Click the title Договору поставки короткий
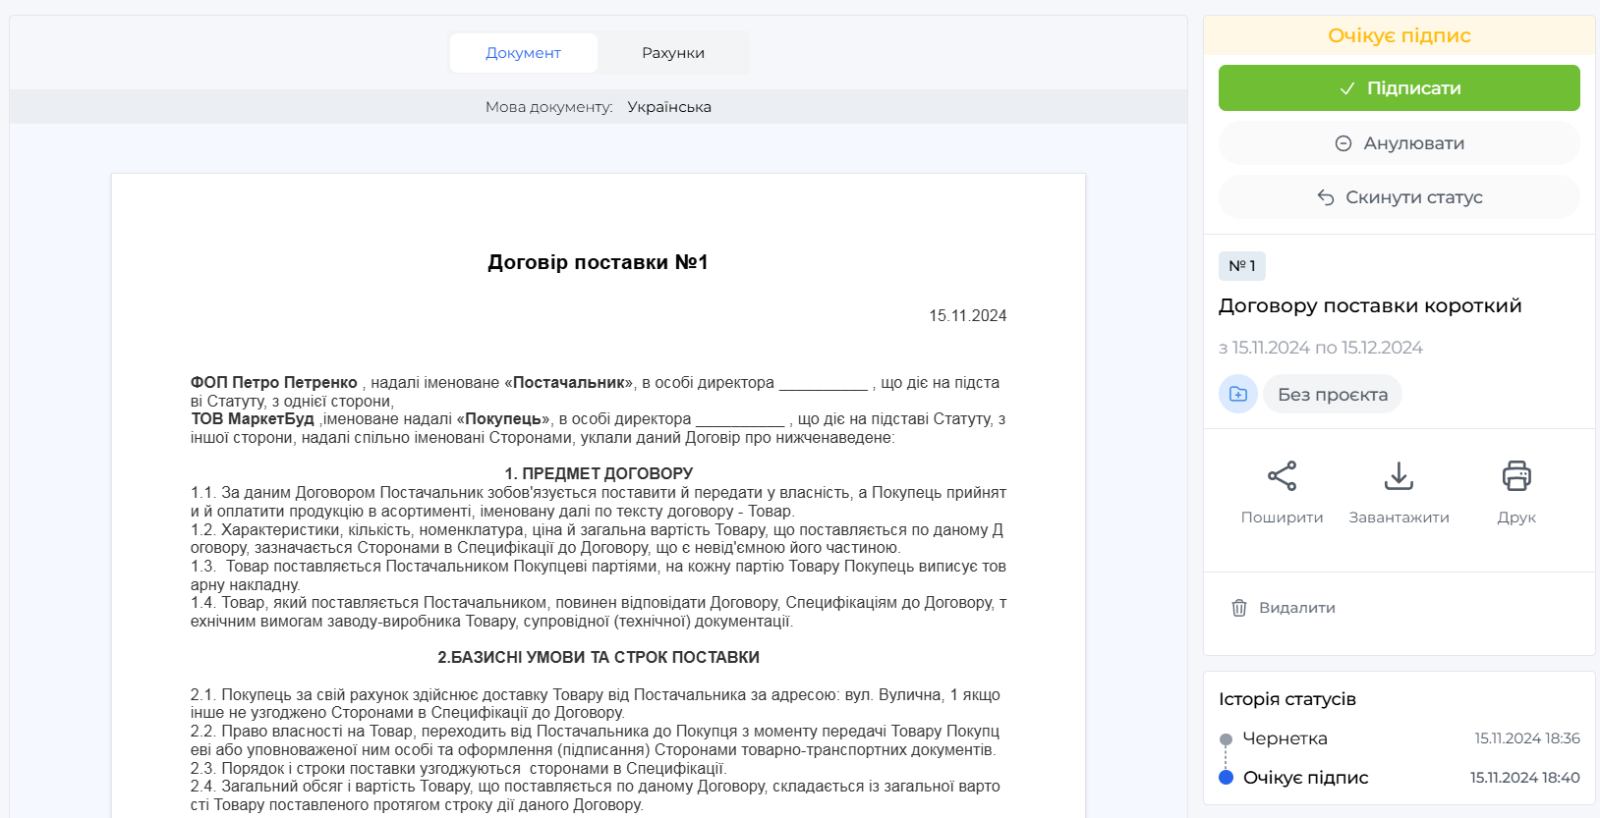Viewport: 1600px width, 818px height. click(1369, 306)
